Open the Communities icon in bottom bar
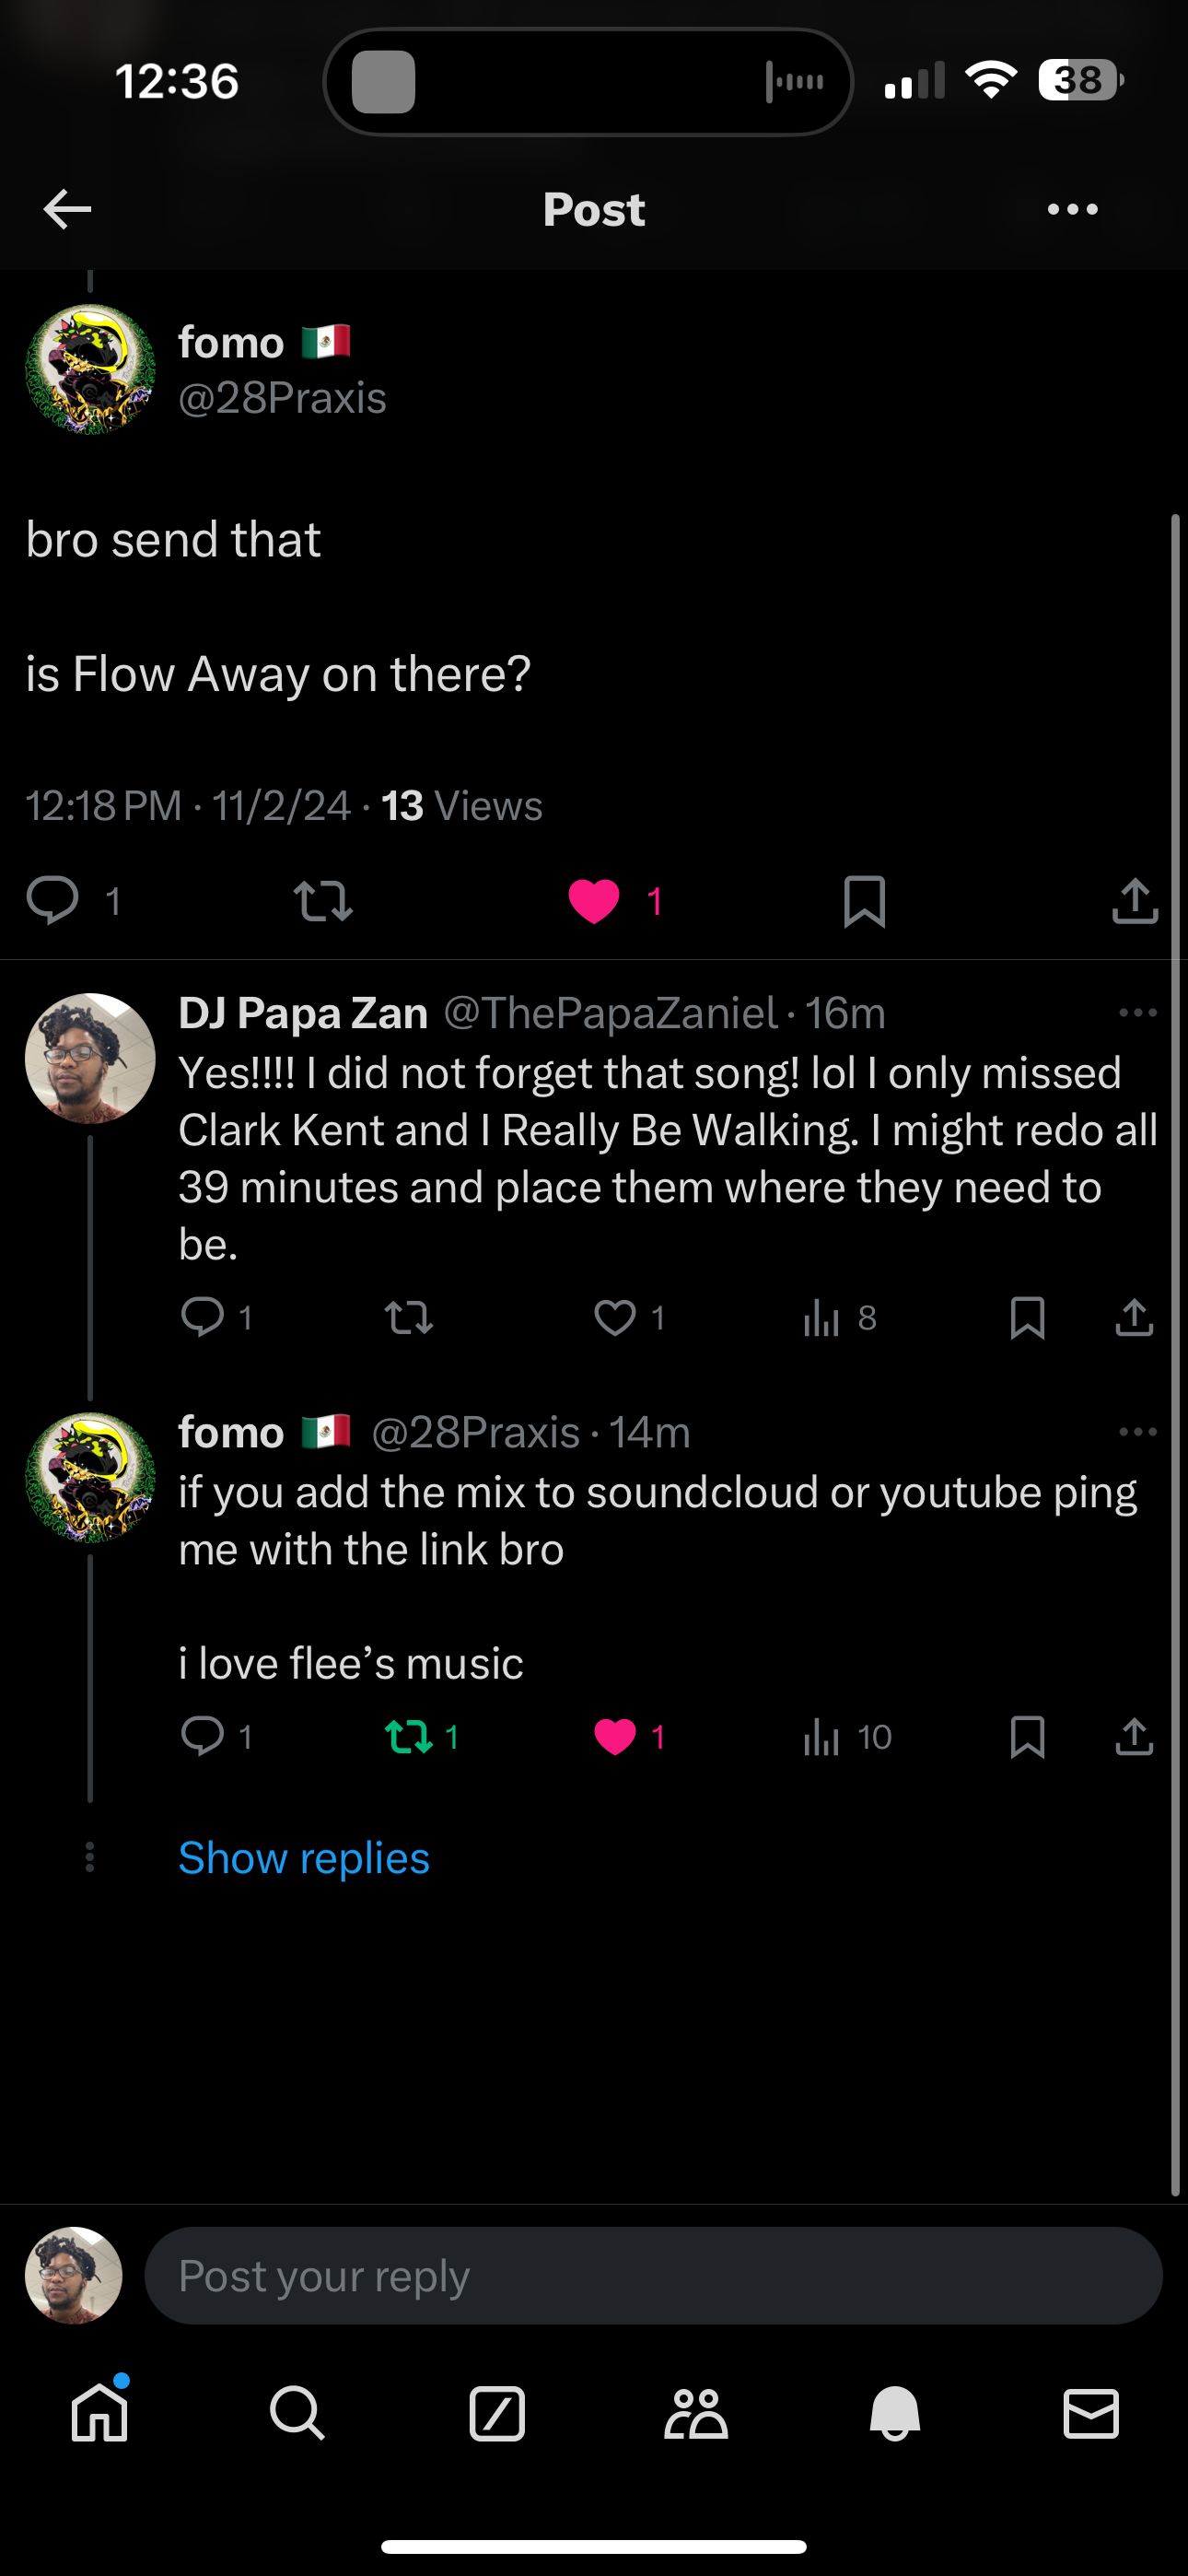This screenshot has width=1188, height=2576. [695, 2414]
